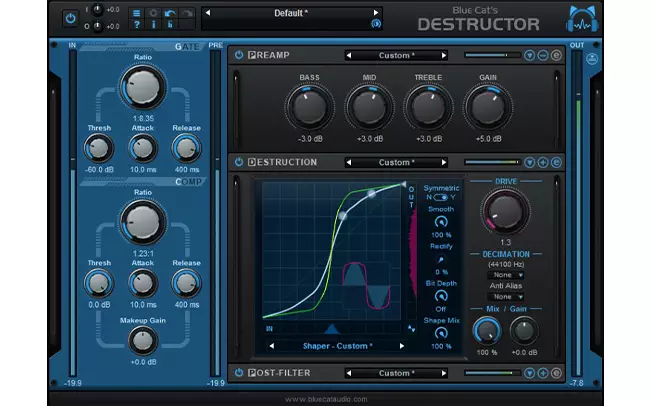Open the Anti Alias None dropdown

click(506, 297)
